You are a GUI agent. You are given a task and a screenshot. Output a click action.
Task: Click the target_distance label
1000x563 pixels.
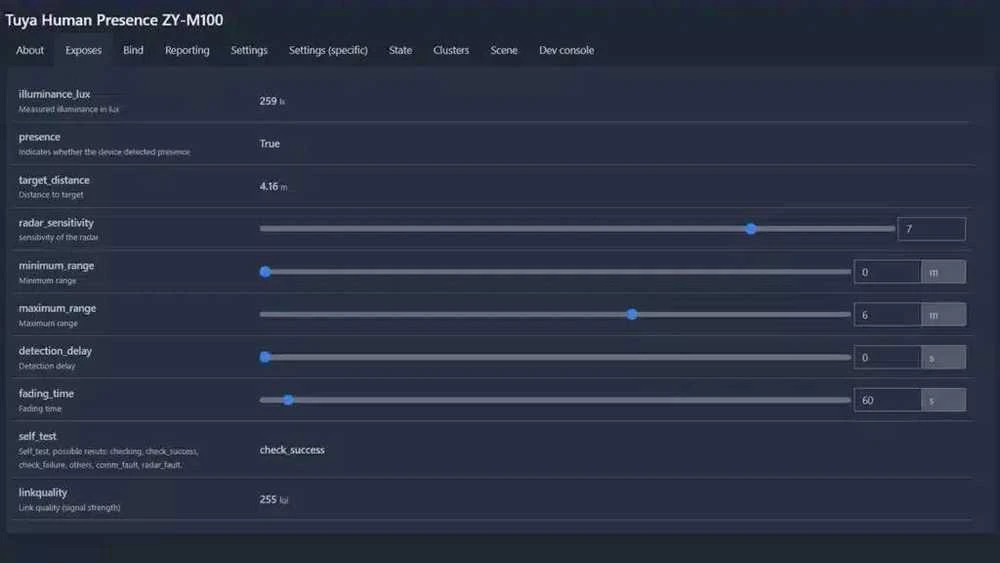pyautogui.click(x=54, y=180)
